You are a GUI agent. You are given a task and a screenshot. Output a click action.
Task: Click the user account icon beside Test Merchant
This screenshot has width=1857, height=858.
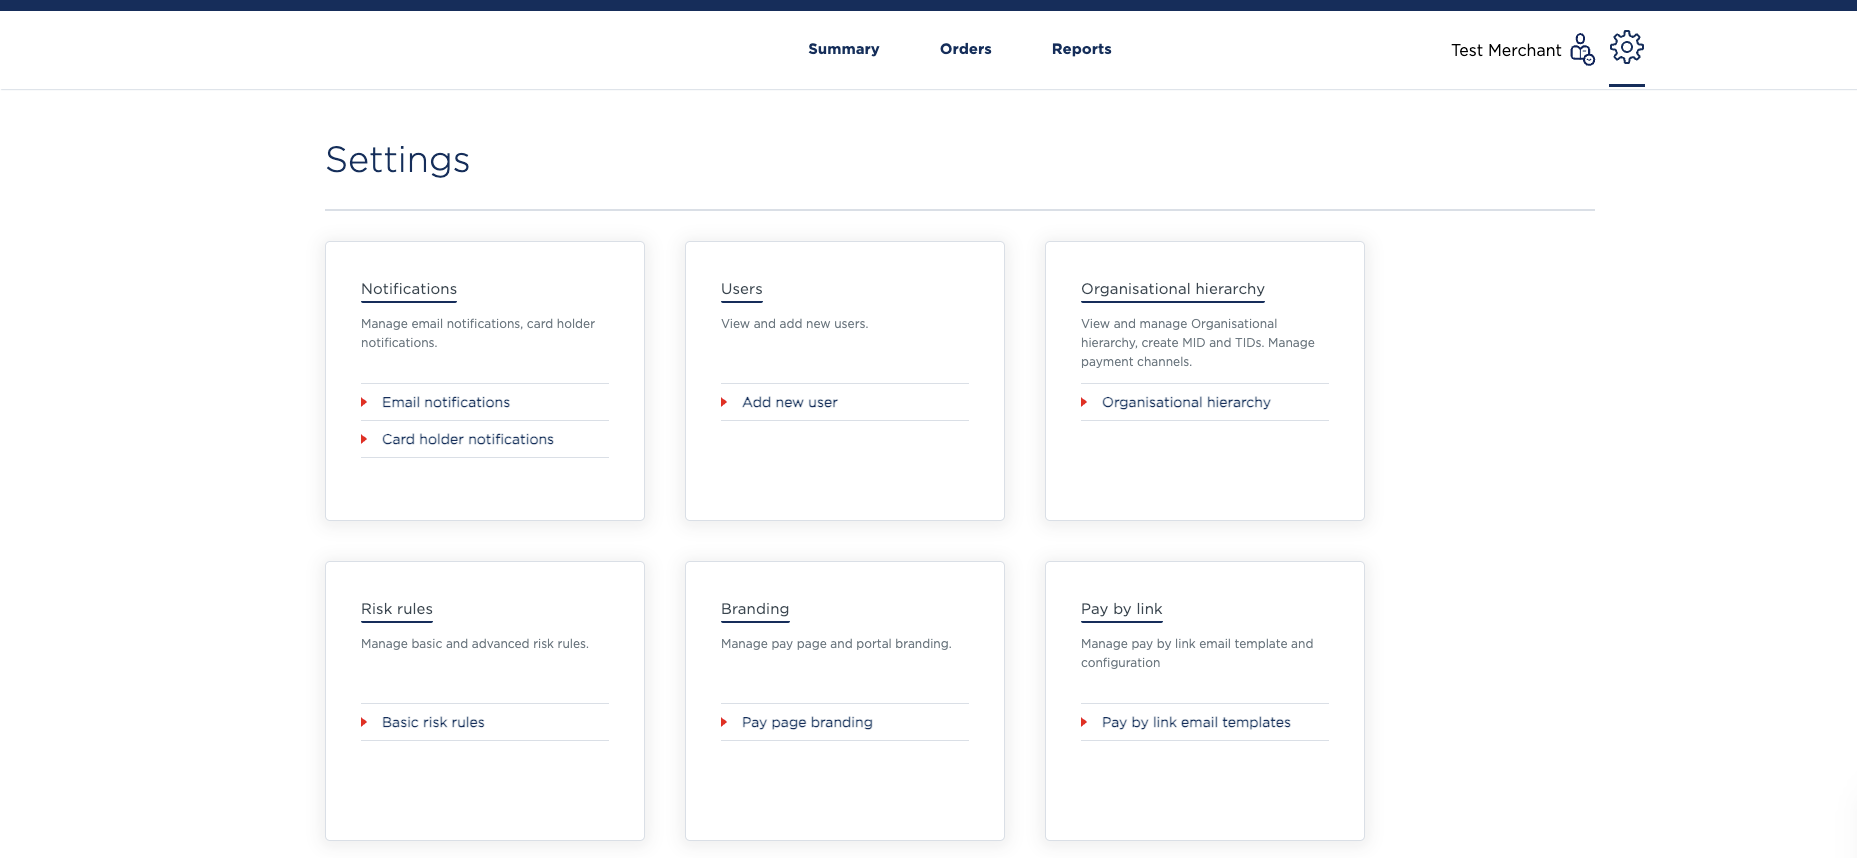[x=1582, y=49]
